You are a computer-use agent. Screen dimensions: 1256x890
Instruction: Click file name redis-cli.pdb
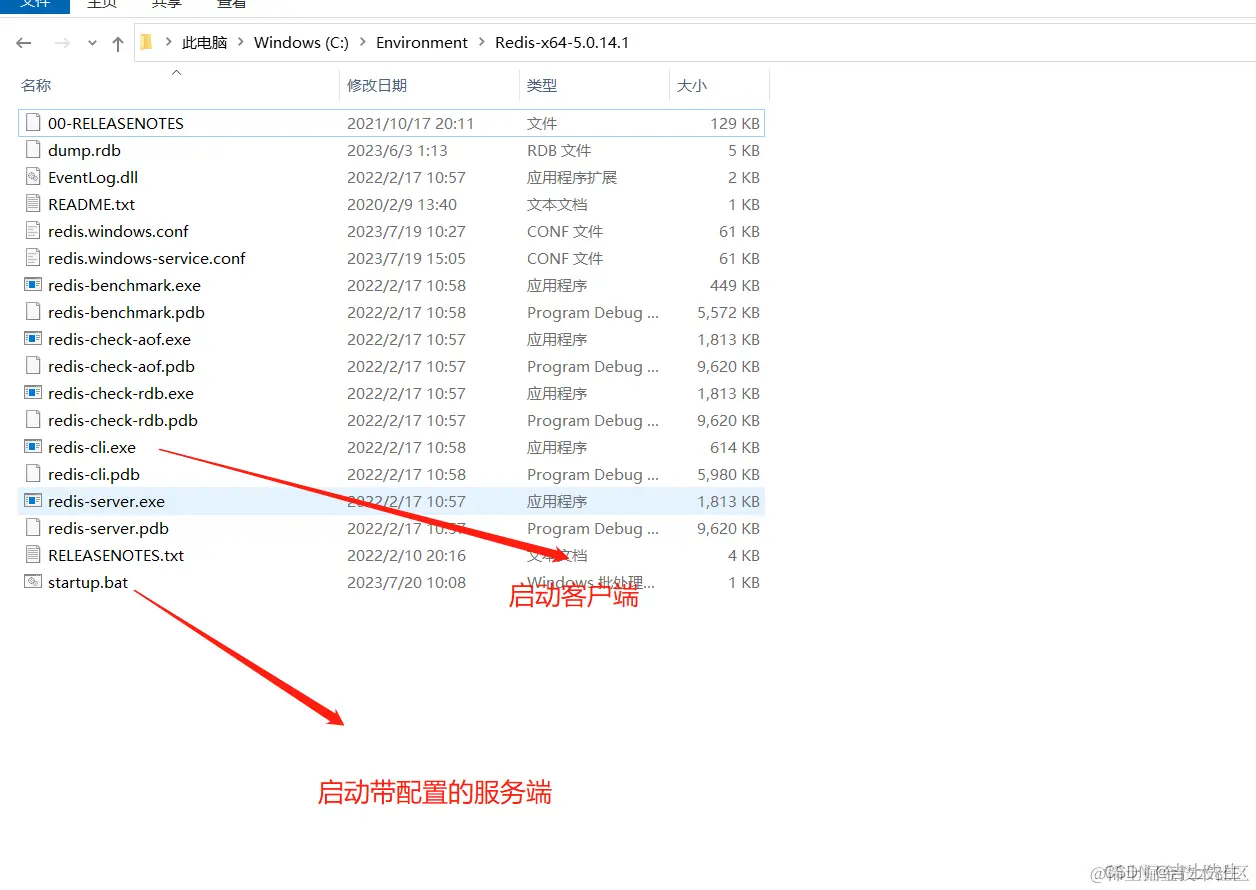pyautogui.click(x=94, y=475)
